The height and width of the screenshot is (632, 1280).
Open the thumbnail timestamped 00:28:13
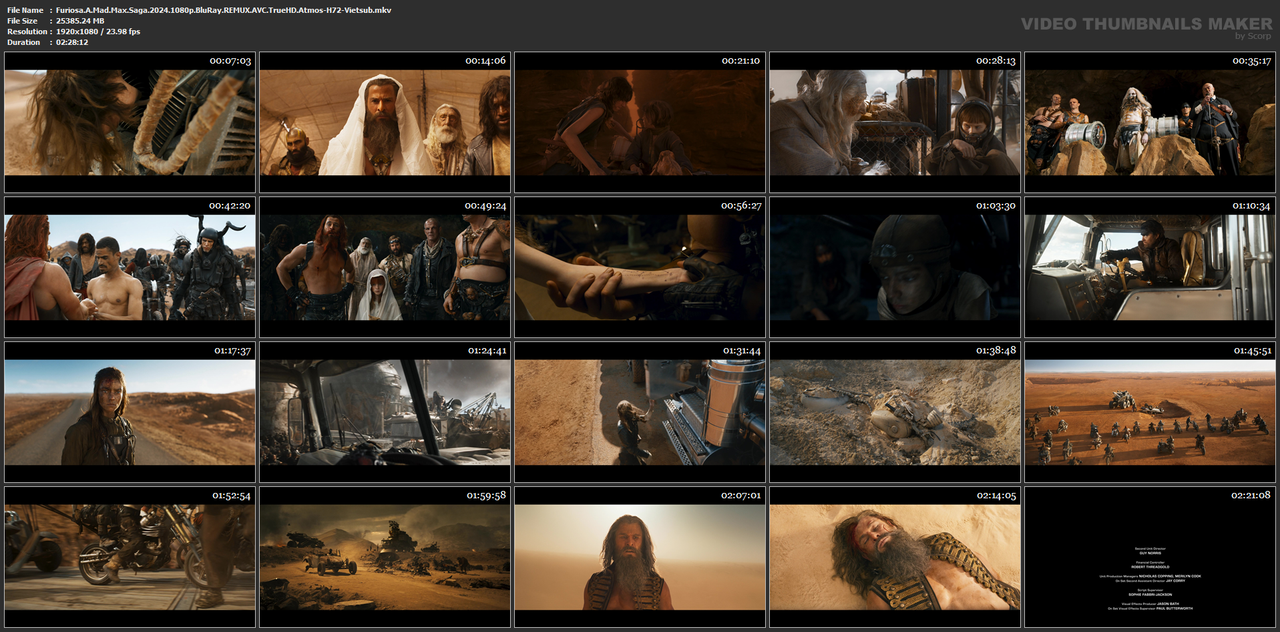(895, 122)
